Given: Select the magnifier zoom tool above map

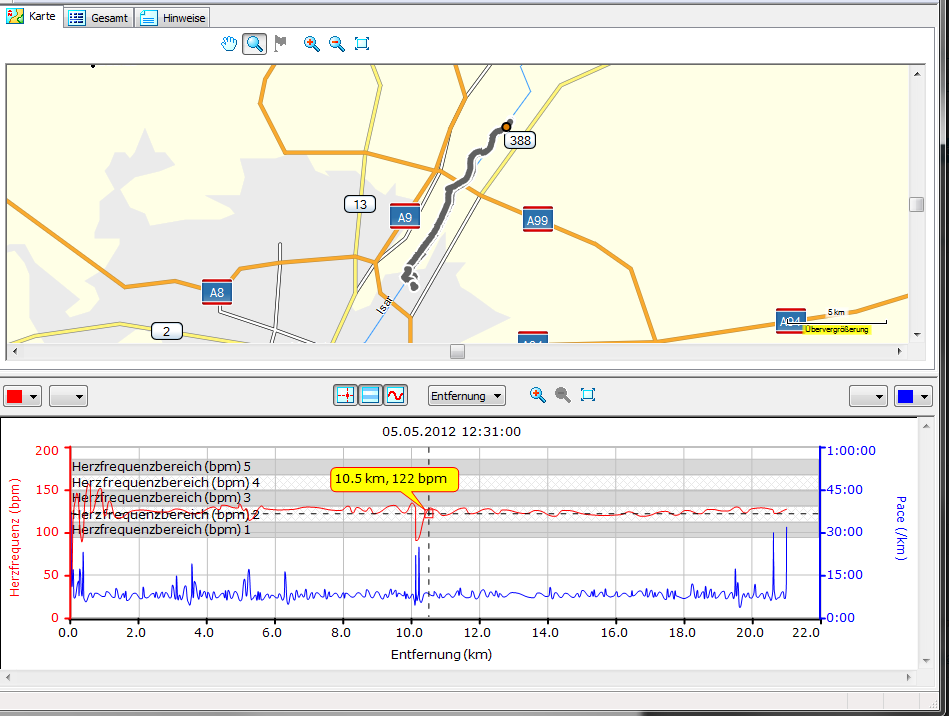Looking at the screenshot, I should (x=255, y=43).
